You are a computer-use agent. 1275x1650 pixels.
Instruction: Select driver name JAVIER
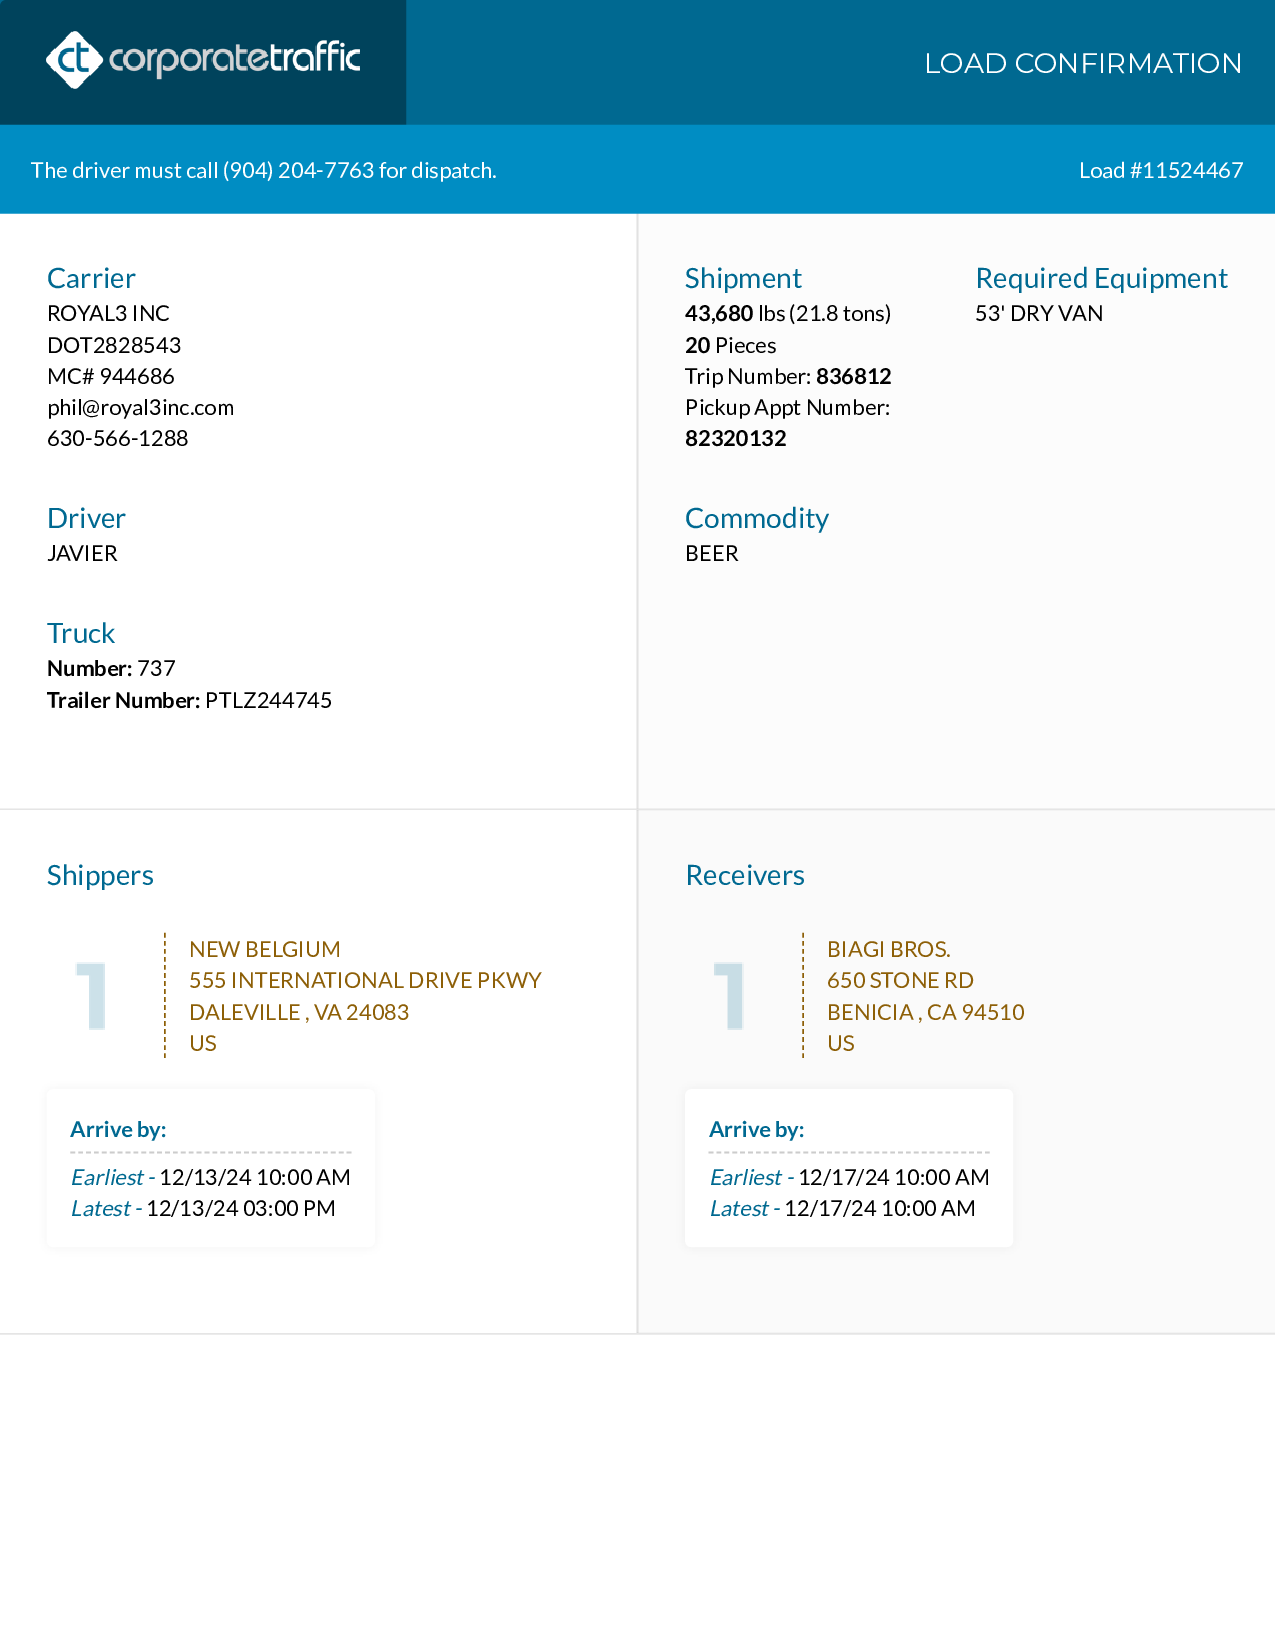(82, 553)
